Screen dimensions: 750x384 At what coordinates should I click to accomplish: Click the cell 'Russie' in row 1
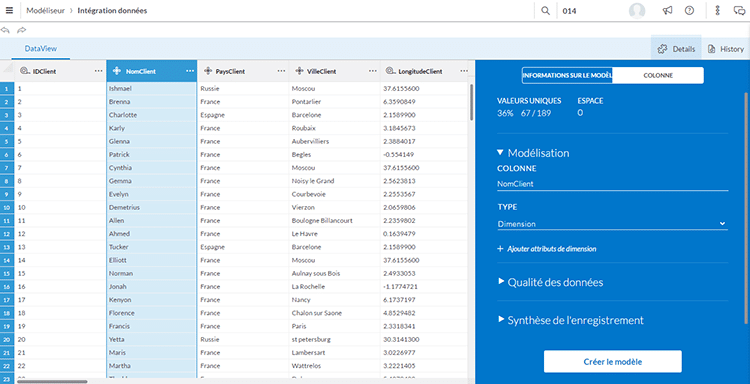point(243,88)
